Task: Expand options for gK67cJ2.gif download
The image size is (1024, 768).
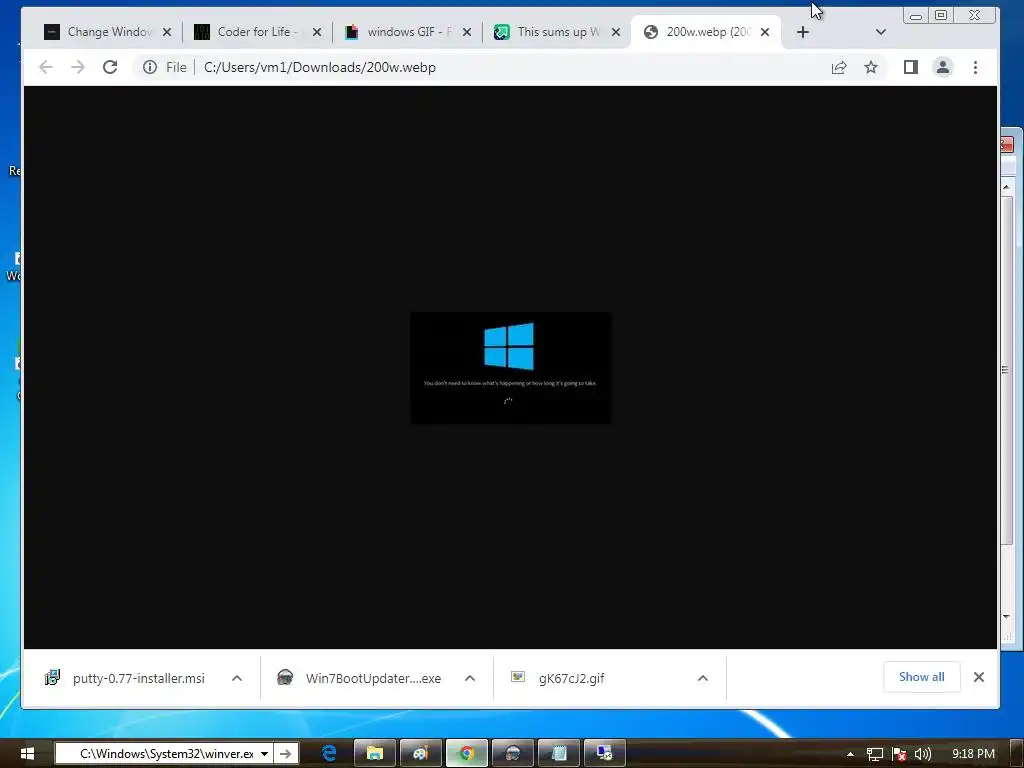Action: [x=703, y=679]
